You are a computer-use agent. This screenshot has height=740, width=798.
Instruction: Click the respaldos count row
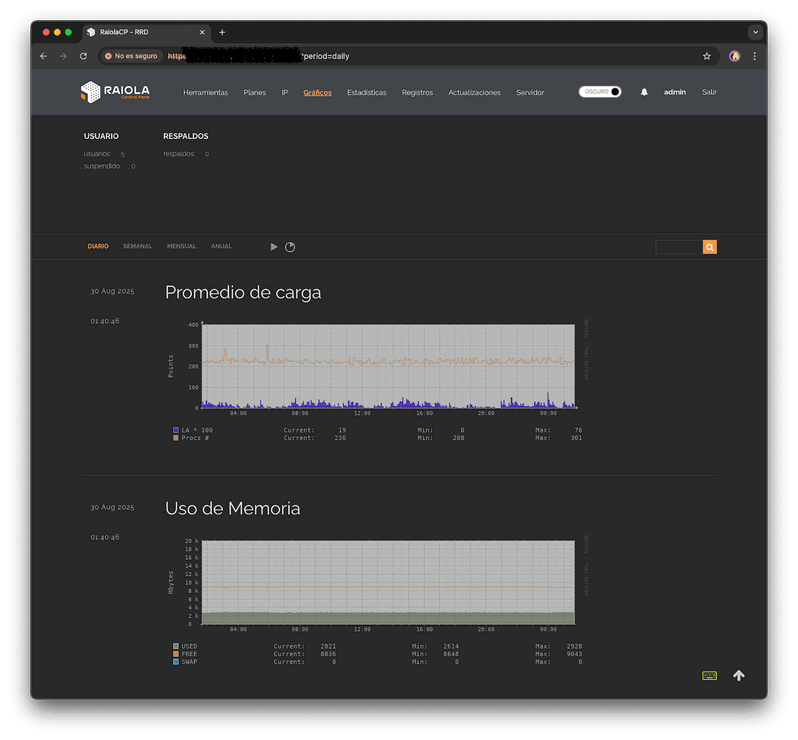186,154
